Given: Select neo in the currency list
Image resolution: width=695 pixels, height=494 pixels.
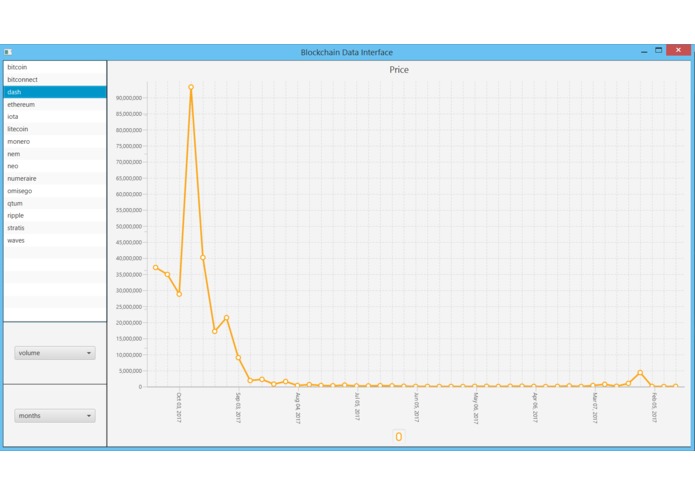Looking at the screenshot, I should [55, 166].
